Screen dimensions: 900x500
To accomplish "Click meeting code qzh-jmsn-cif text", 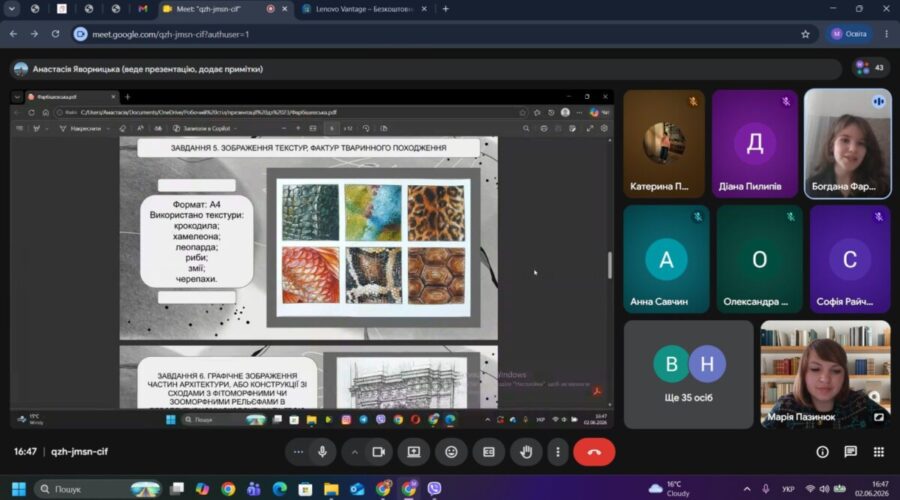I will pyautogui.click(x=79, y=452).
